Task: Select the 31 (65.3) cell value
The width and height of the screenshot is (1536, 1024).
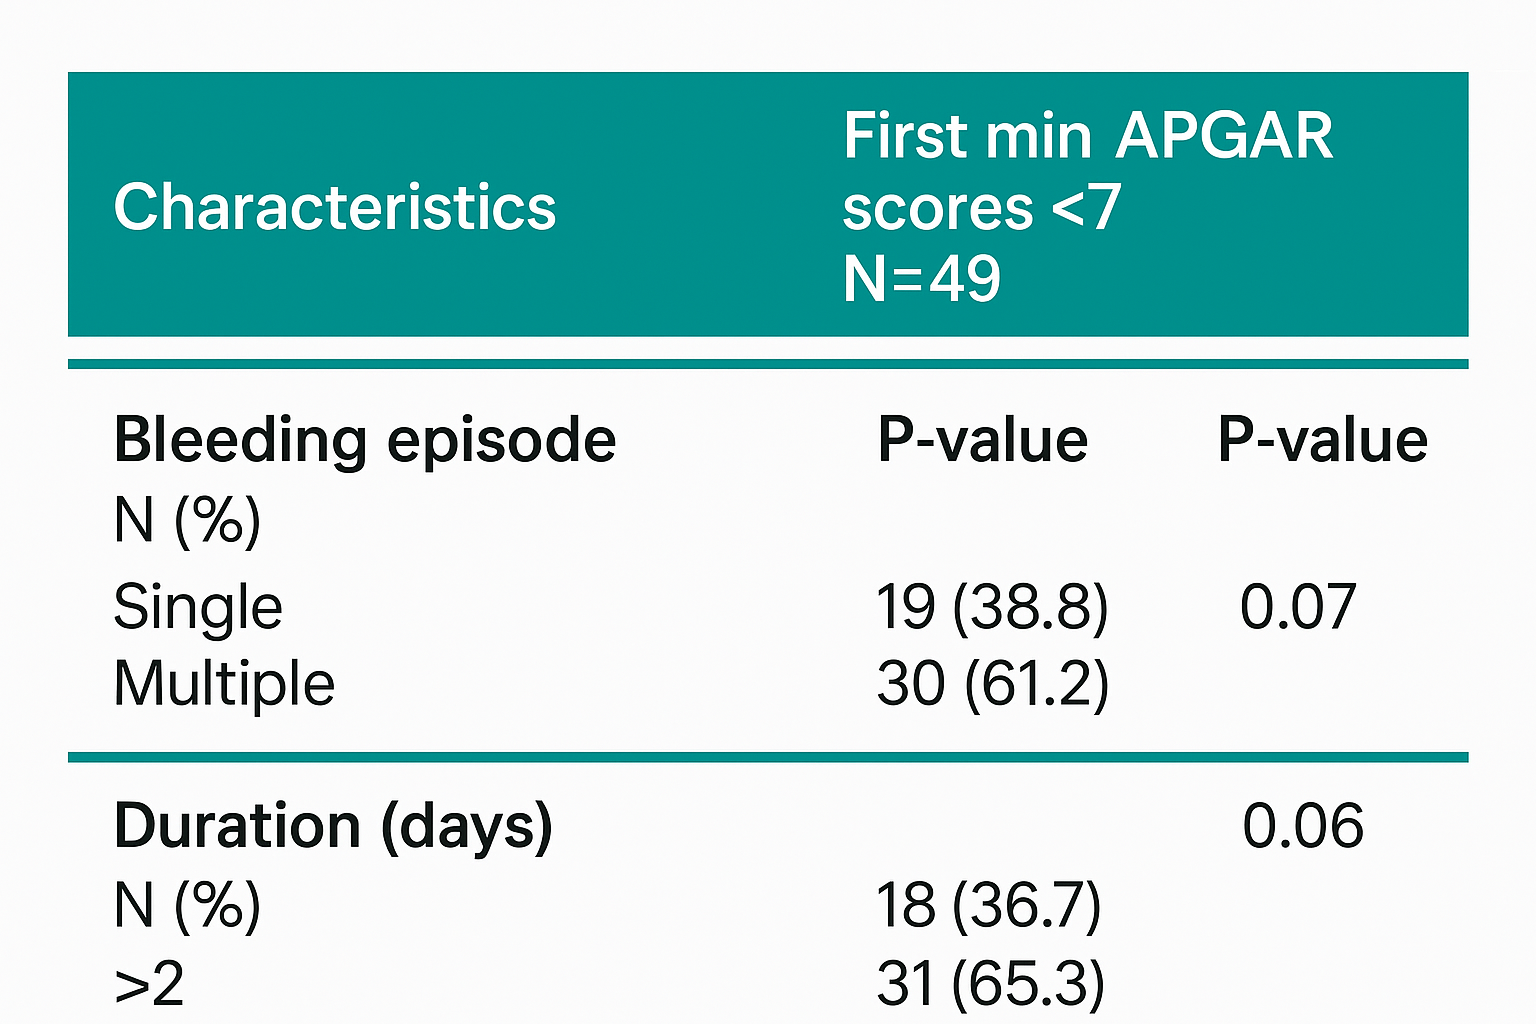Action: point(990,984)
